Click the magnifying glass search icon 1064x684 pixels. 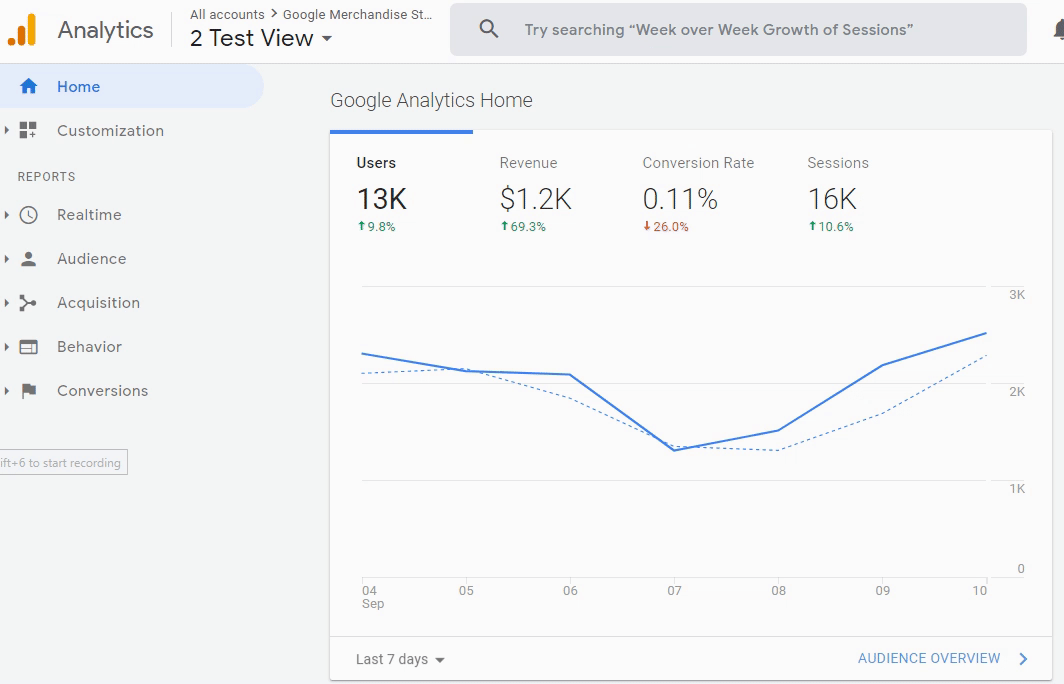489,30
